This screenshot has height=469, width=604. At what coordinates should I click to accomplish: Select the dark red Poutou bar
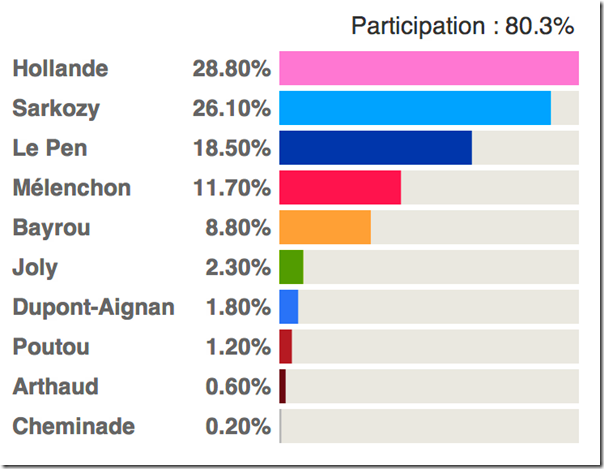point(286,346)
